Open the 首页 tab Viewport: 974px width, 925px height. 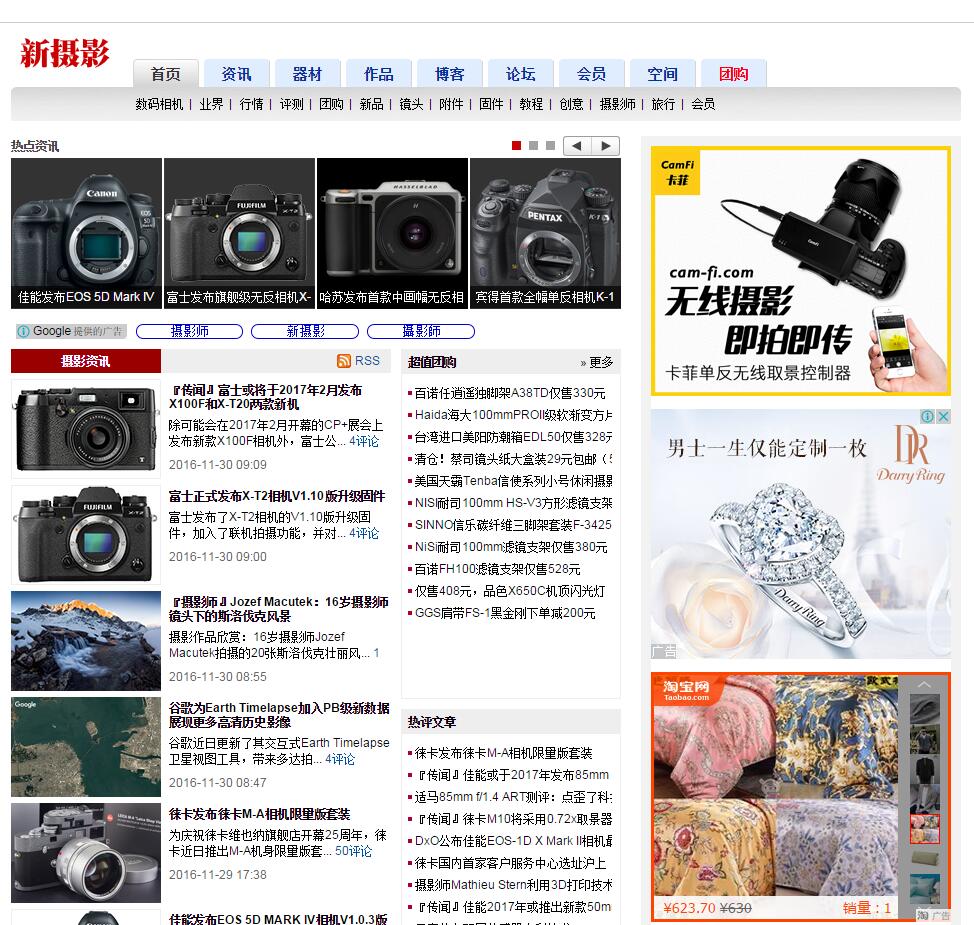pyautogui.click(x=166, y=74)
